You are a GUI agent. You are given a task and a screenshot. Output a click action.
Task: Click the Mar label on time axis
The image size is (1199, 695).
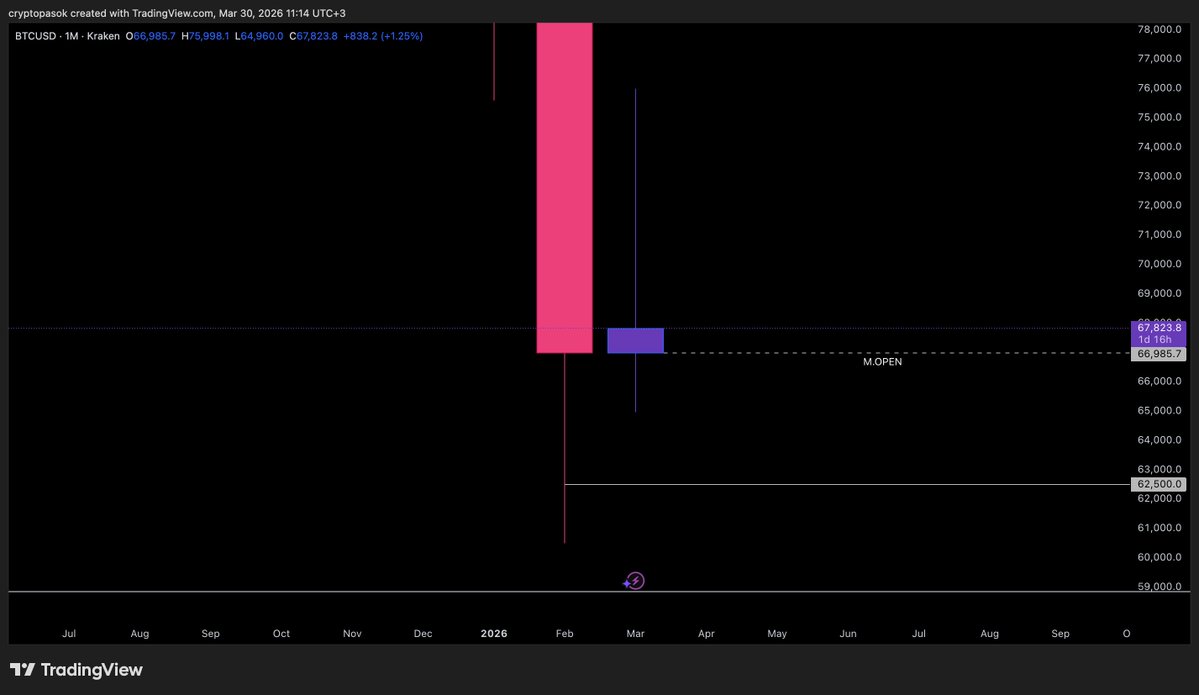635,633
